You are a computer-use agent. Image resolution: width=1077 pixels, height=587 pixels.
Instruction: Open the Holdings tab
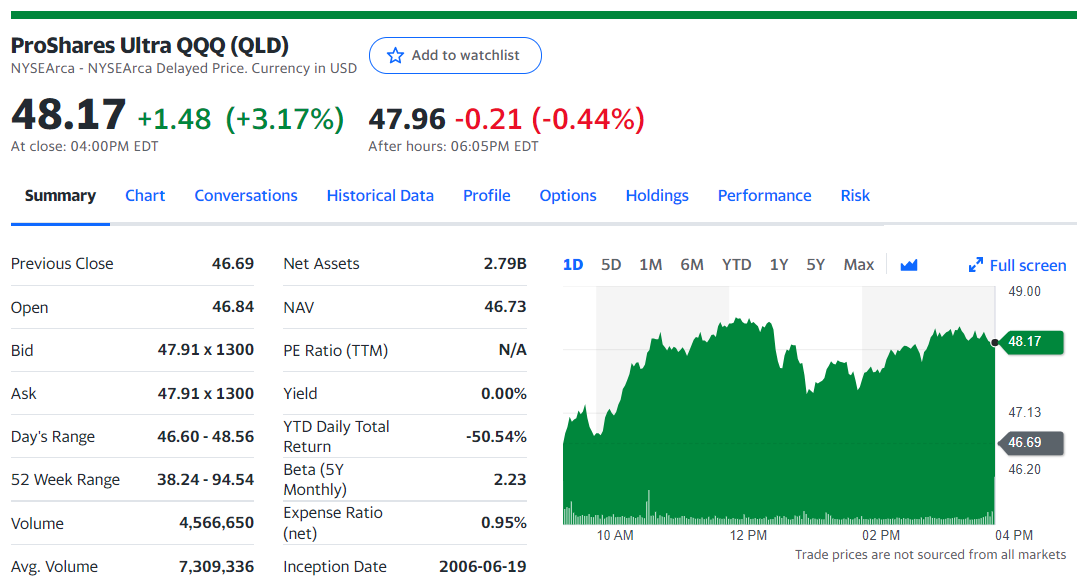(x=657, y=196)
